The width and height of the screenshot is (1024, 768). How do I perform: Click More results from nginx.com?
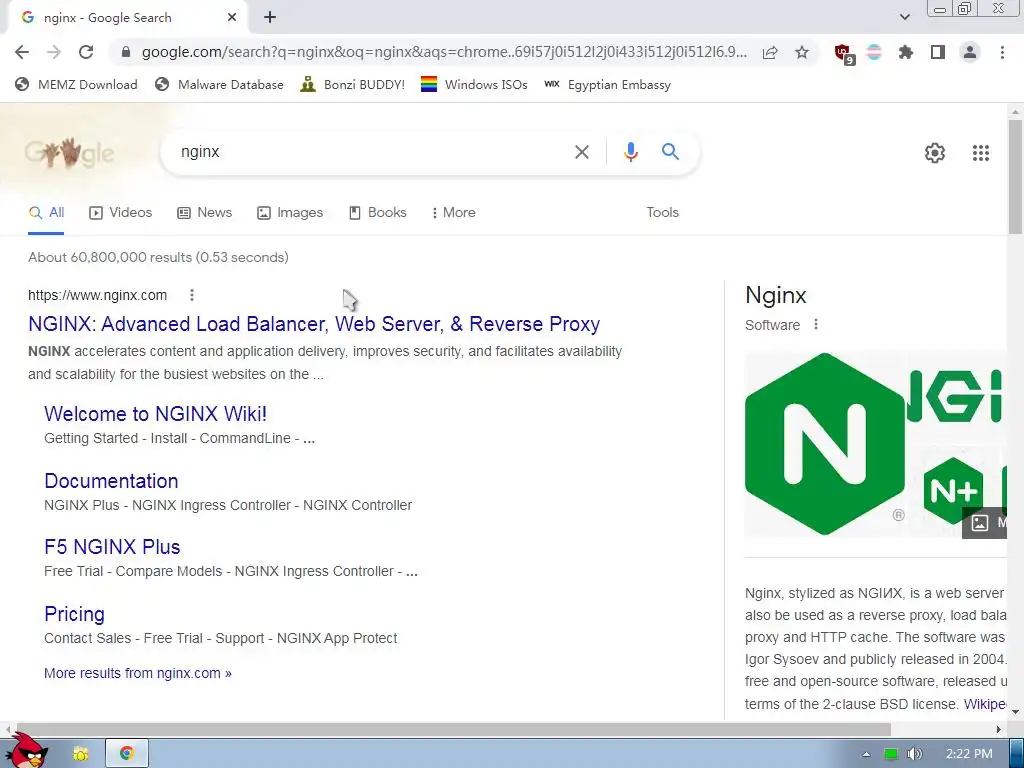coord(138,673)
